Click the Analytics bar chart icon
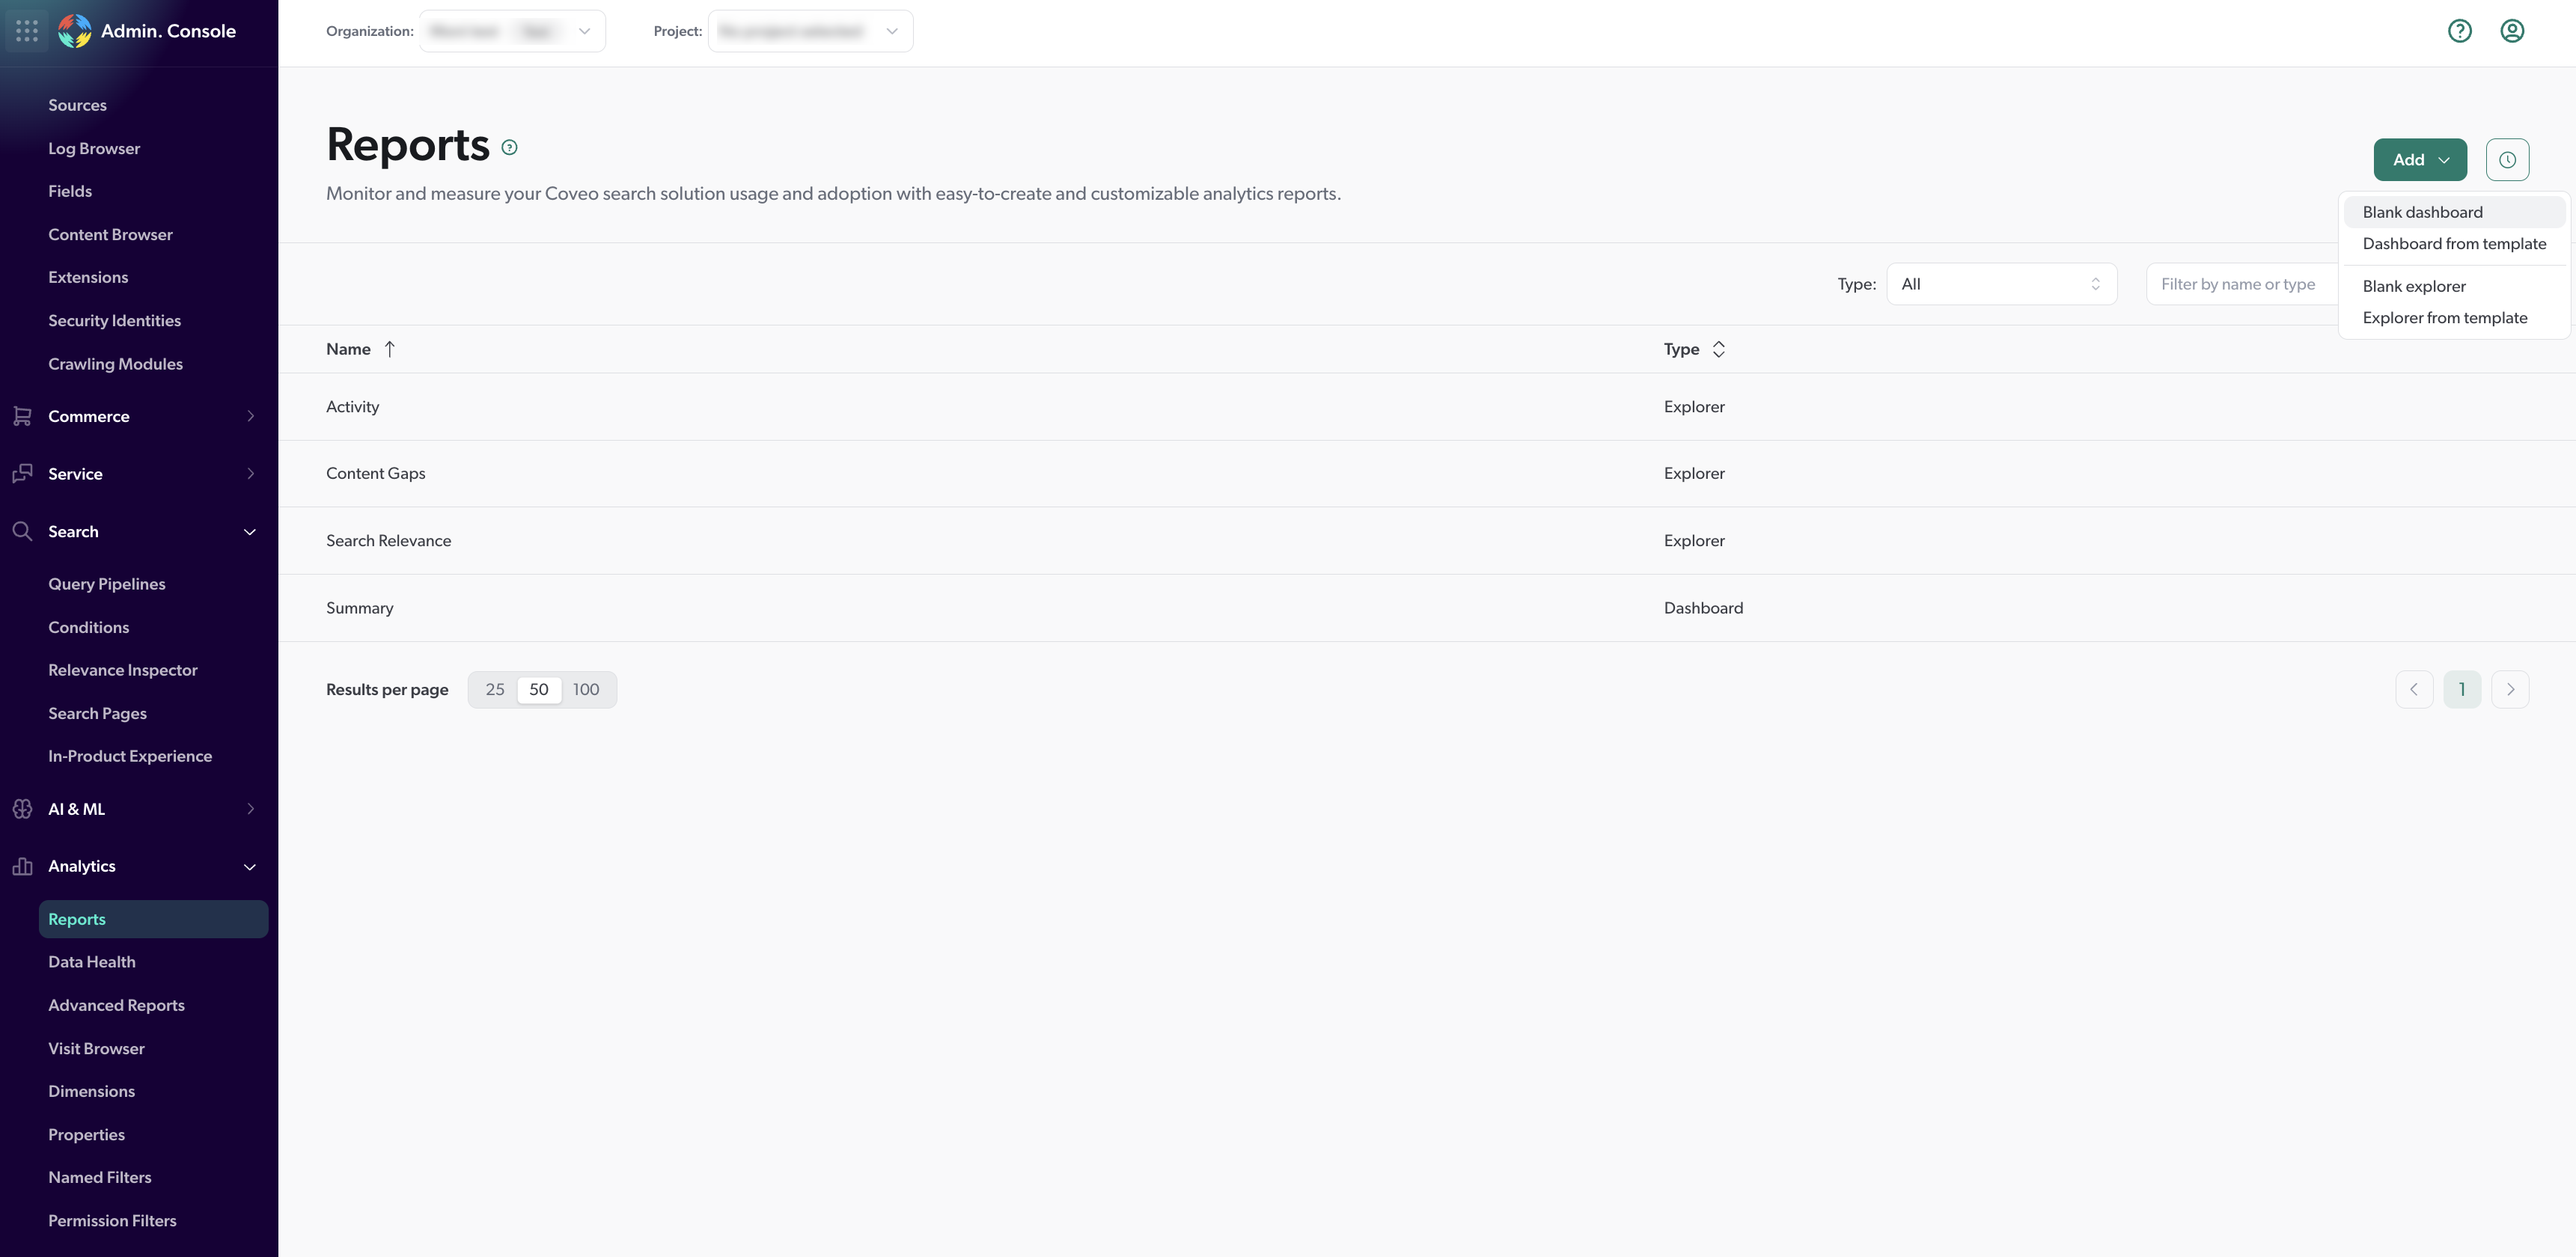The width and height of the screenshot is (2576, 1257). (x=22, y=866)
